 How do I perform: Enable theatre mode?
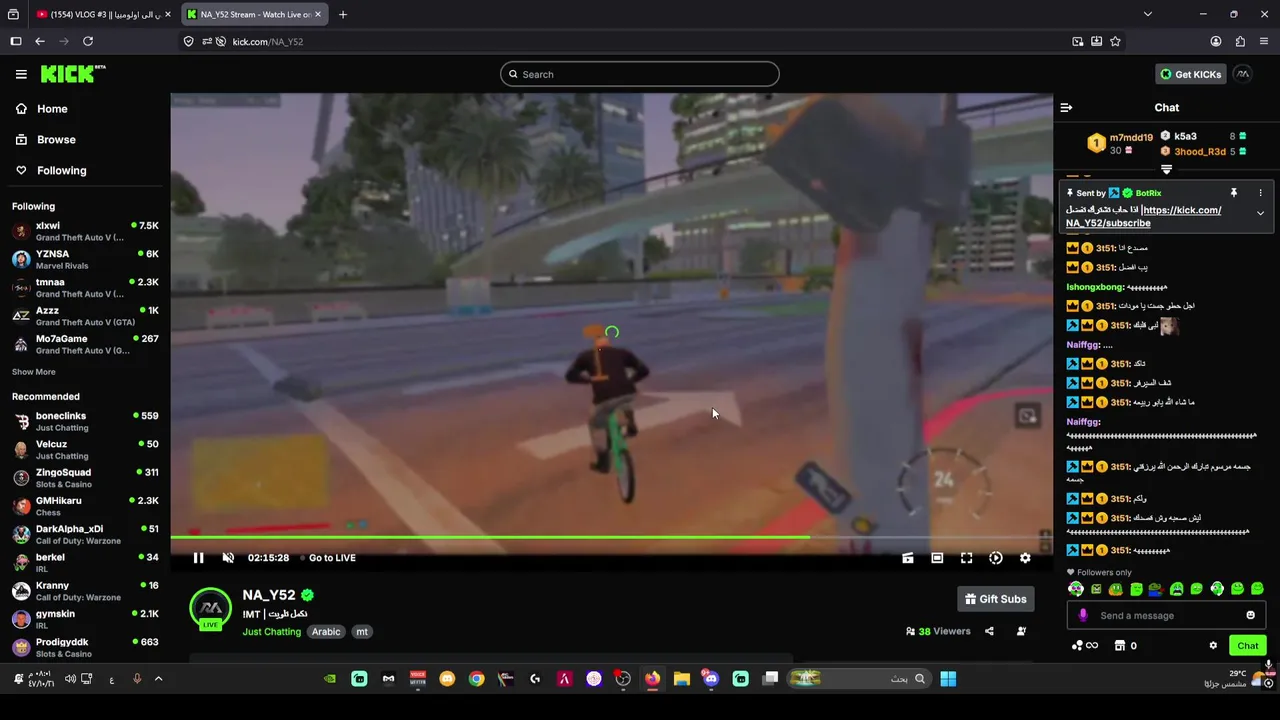click(x=937, y=558)
